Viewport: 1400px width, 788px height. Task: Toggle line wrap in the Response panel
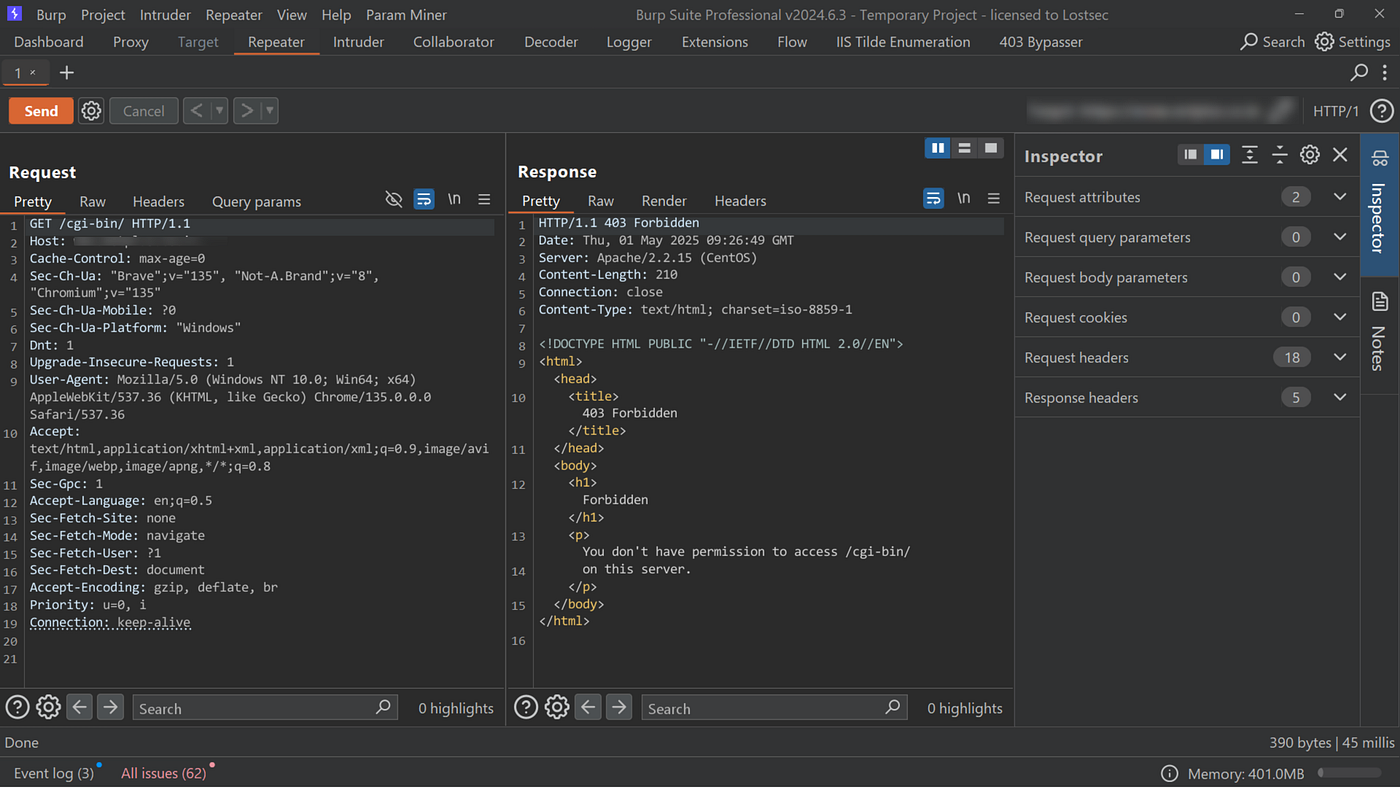click(x=933, y=199)
